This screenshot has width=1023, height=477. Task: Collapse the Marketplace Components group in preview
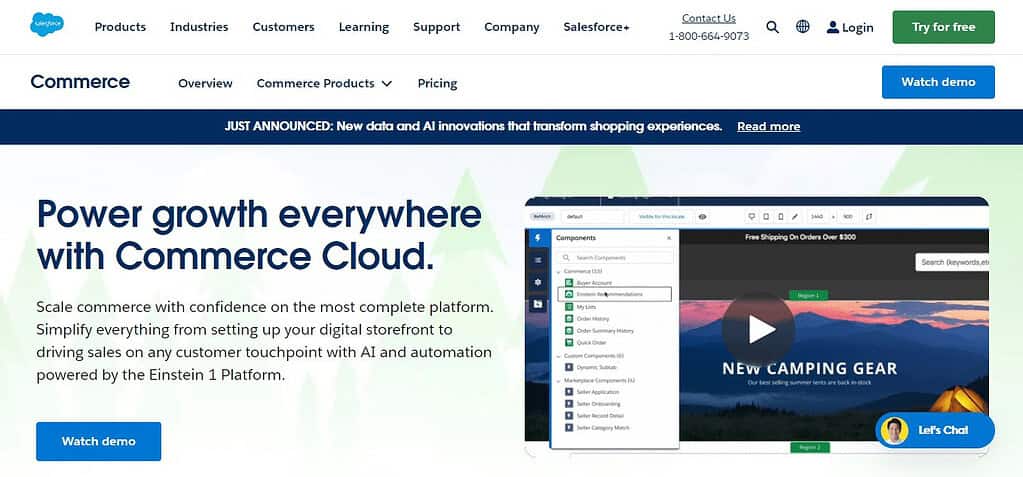[558, 381]
